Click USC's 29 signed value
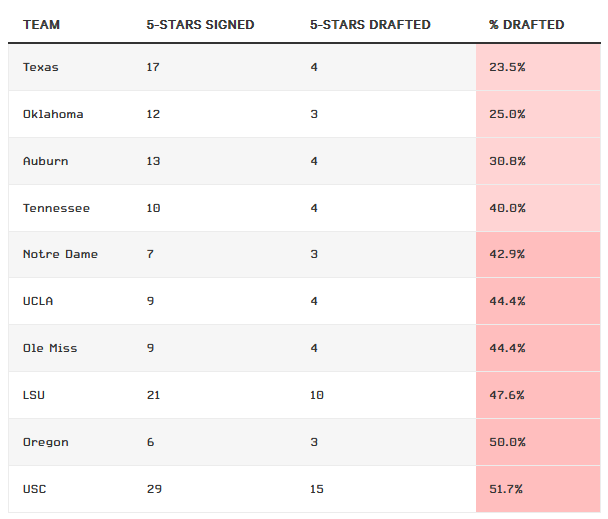The height and width of the screenshot is (519, 608). 154,489
